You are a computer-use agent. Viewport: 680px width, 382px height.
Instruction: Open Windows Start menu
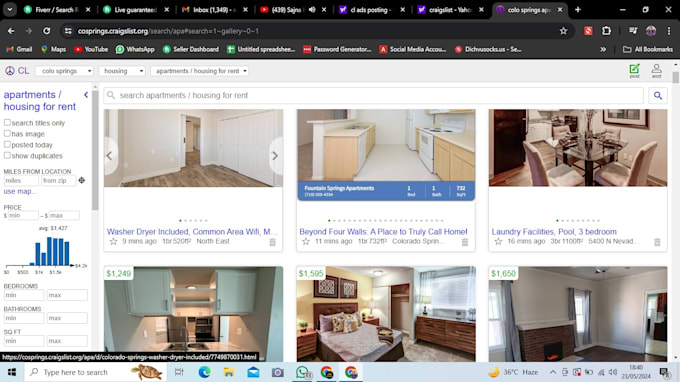12,372
